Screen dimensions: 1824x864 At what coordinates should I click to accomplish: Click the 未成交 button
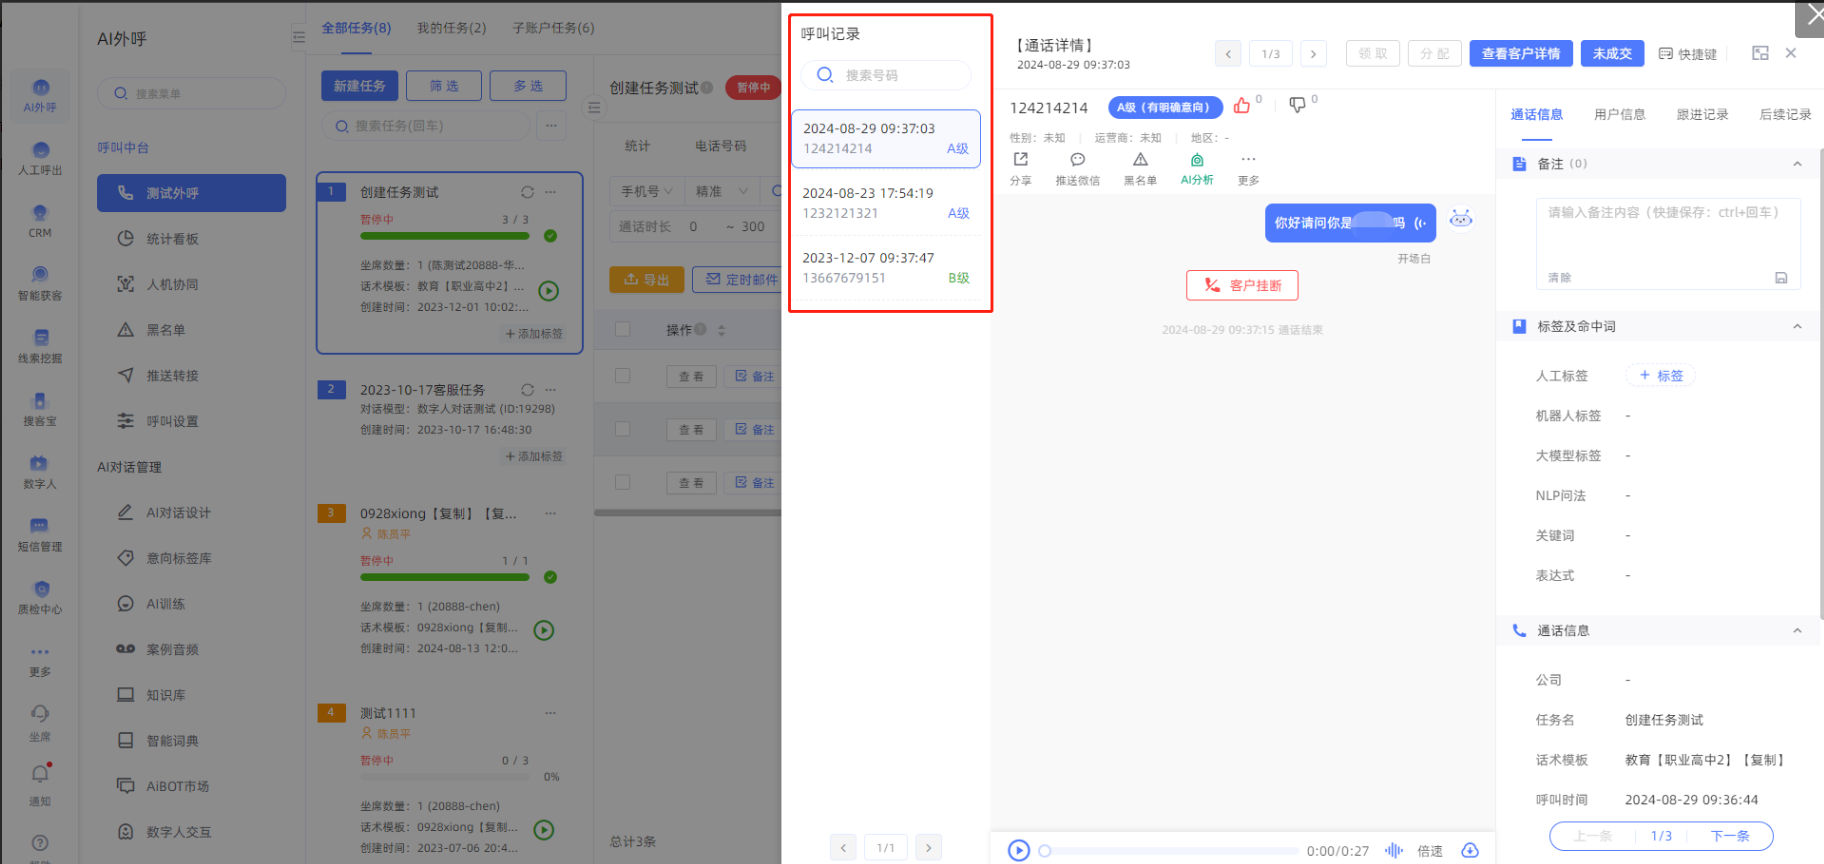pos(1612,54)
